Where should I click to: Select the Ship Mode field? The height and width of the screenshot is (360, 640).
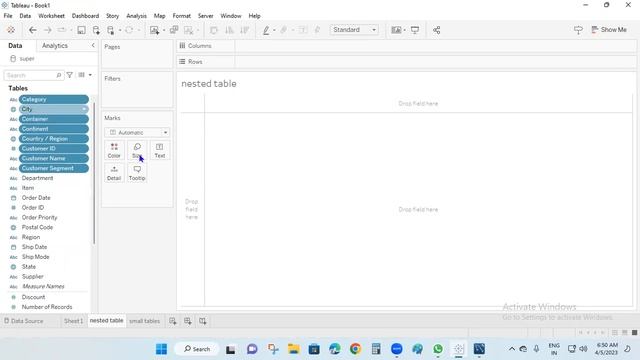tap(36, 257)
